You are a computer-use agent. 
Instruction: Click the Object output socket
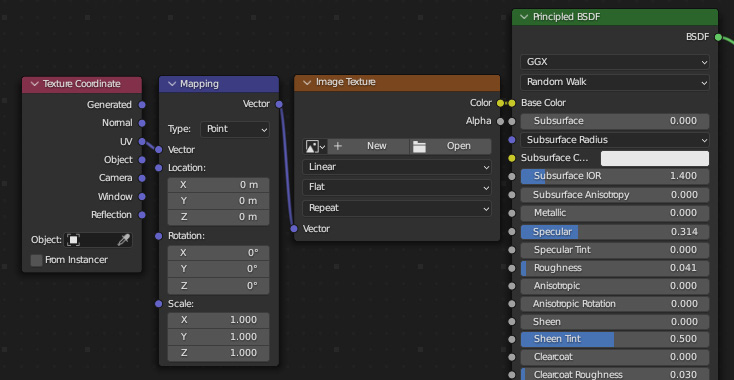pos(142,160)
